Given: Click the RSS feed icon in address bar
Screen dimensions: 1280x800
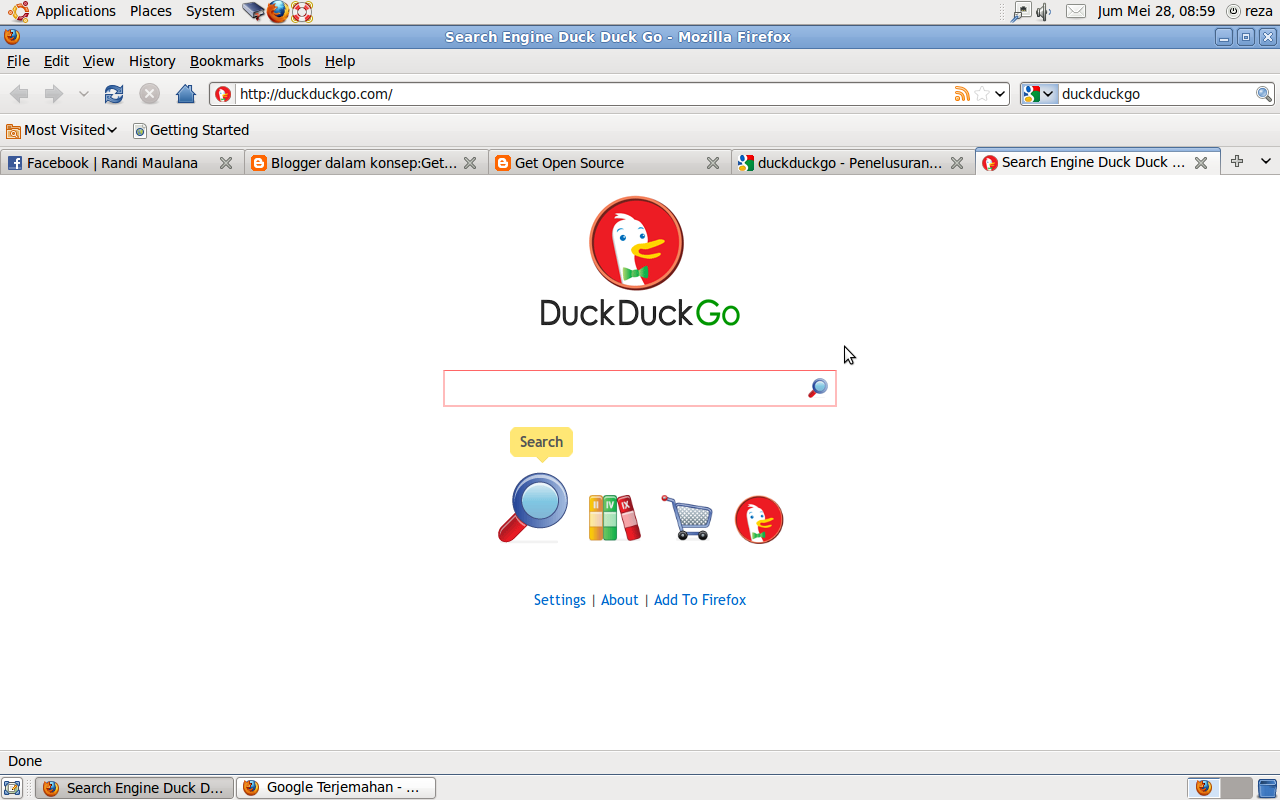Looking at the screenshot, I should click(962, 94).
